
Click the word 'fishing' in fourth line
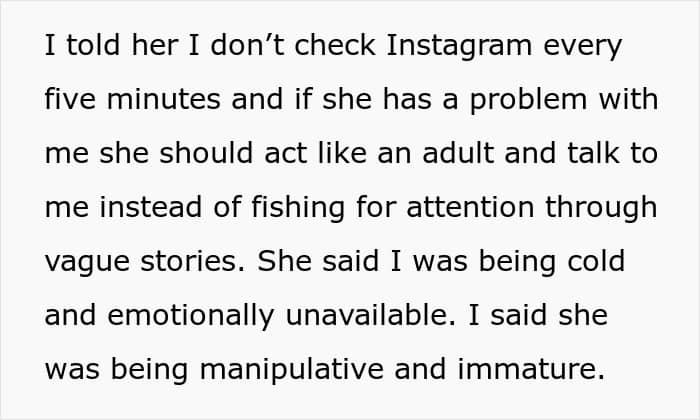pos(298,208)
